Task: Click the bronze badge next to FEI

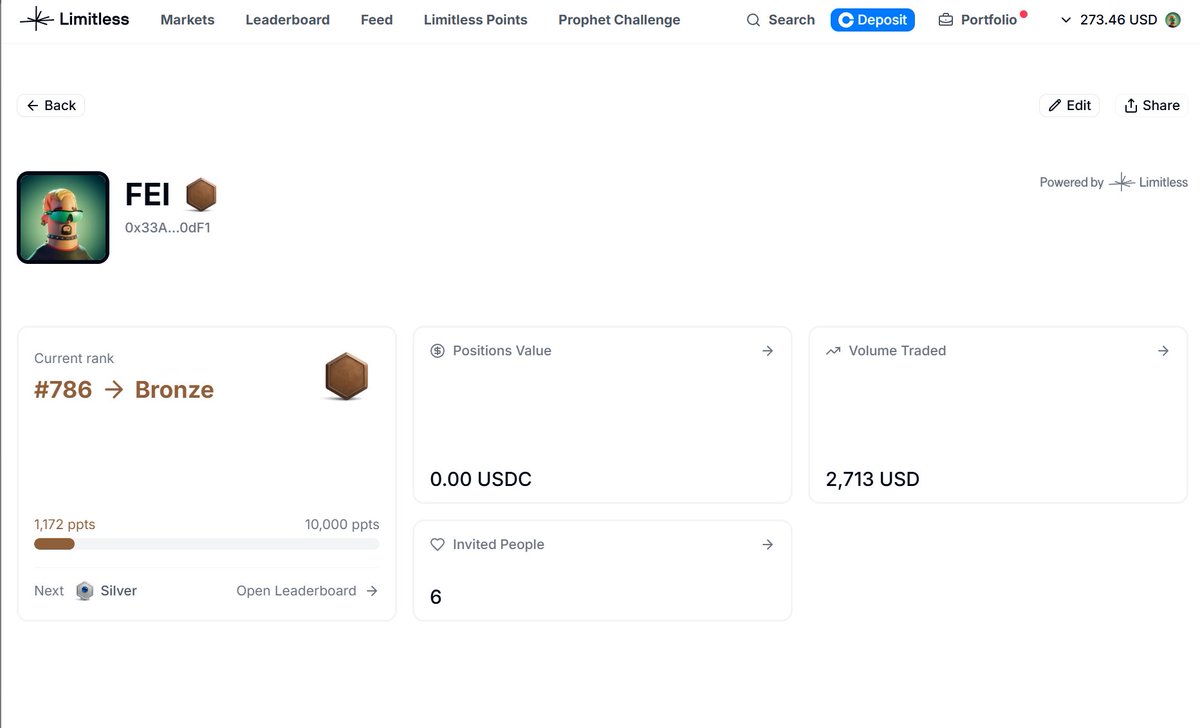Action: 201,195
